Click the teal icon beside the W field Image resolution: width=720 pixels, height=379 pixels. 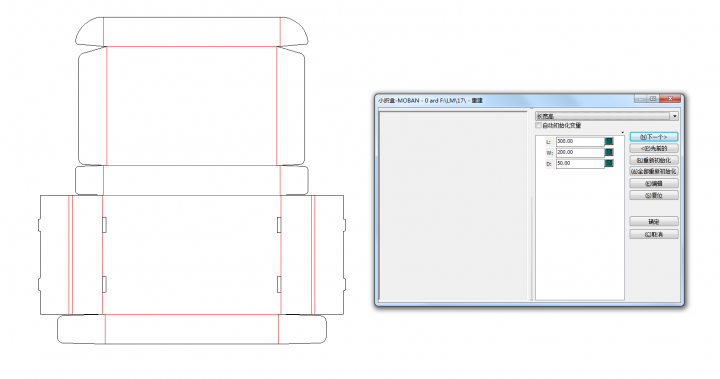[609, 152]
